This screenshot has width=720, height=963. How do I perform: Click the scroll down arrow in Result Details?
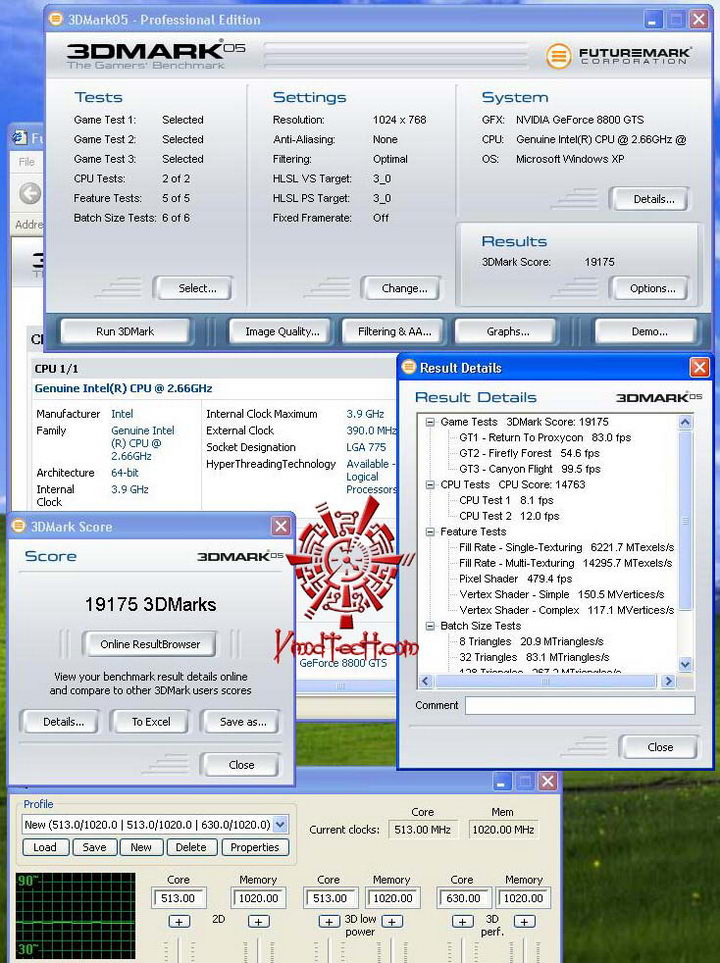685,664
